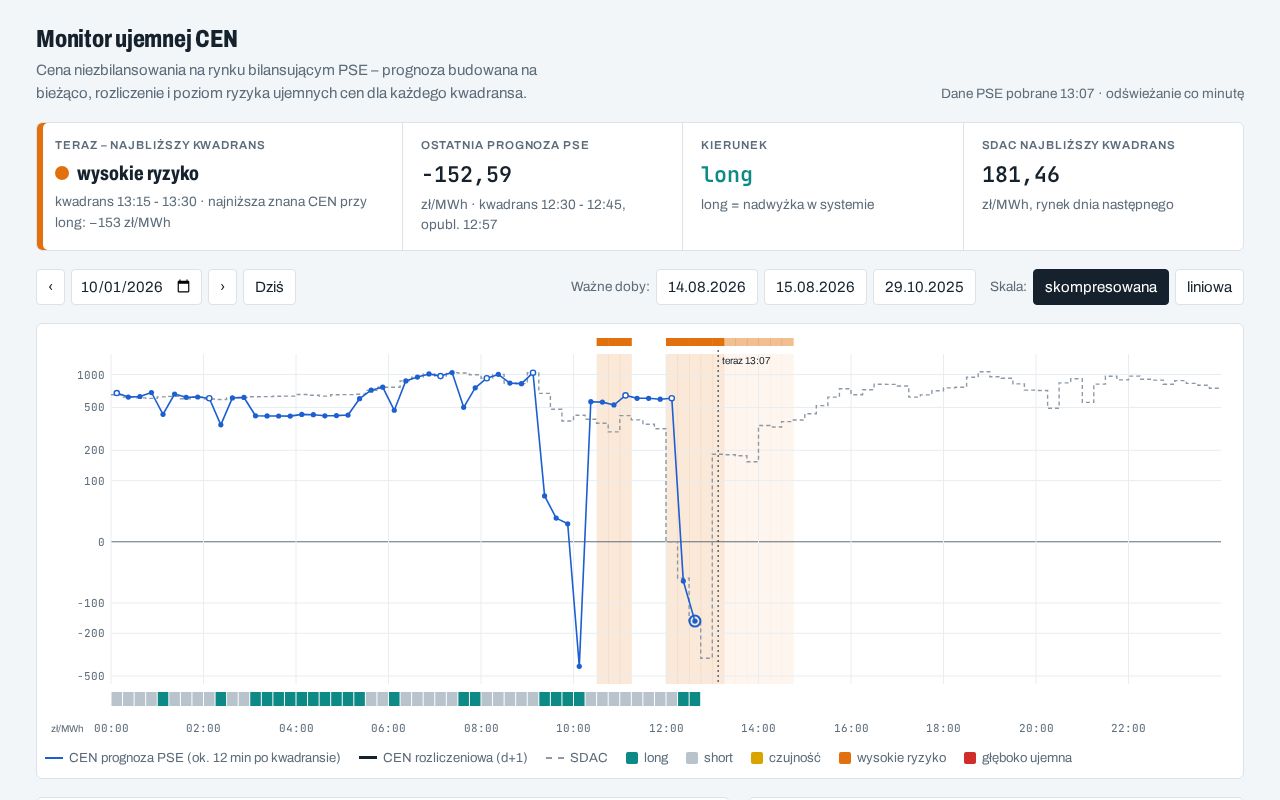Click TERAZ – NAJBLIŻSZY KWADRANS card label

click(160, 145)
